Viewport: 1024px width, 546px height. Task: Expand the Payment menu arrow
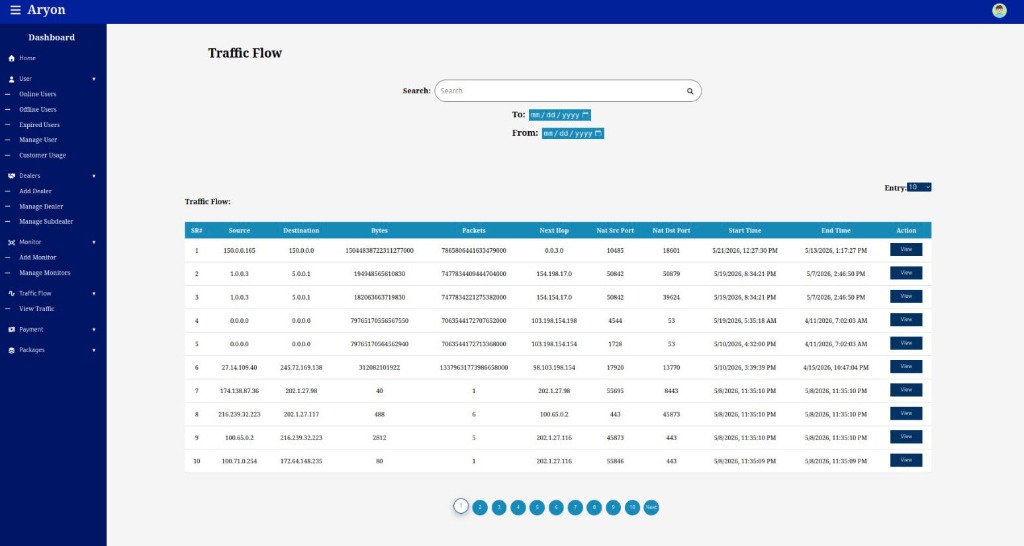point(94,330)
